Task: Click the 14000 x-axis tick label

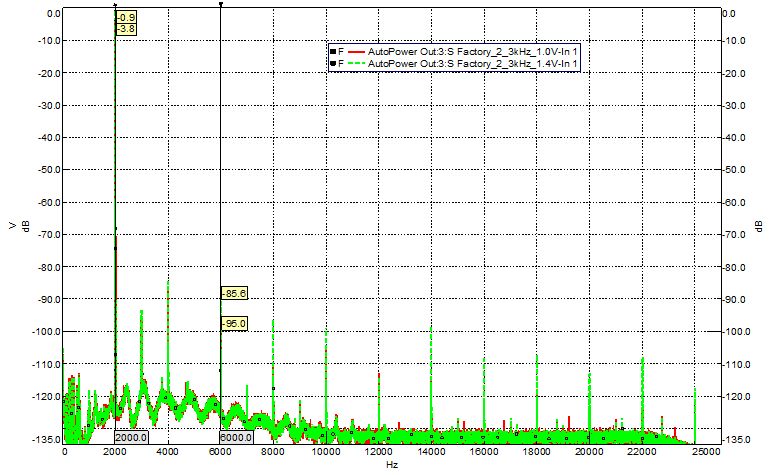Action: pyautogui.click(x=431, y=452)
